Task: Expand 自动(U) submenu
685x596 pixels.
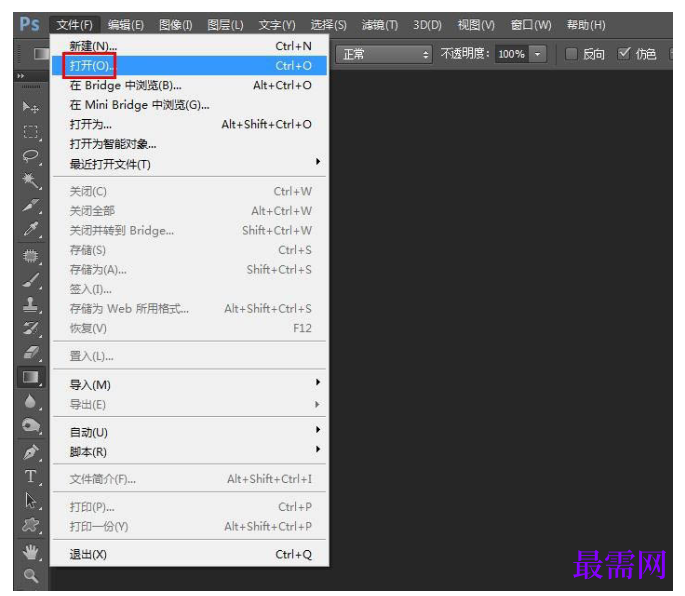Action: coord(189,432)
